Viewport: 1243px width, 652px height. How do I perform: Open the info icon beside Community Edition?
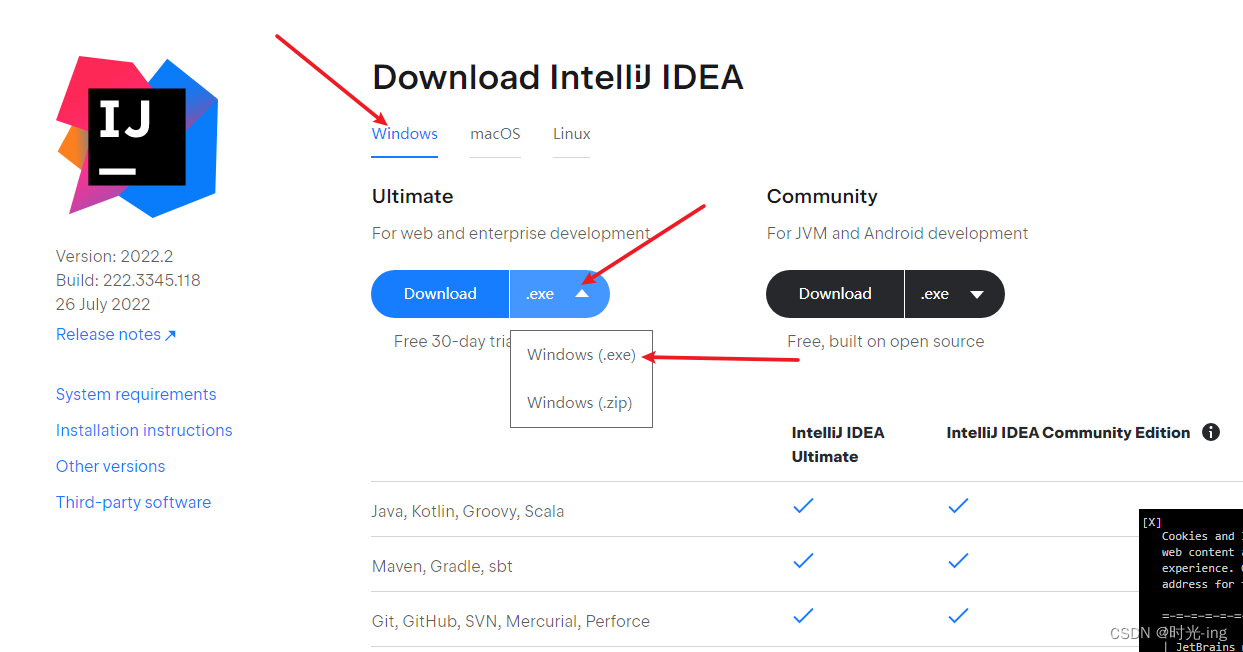coord(1211,432)
